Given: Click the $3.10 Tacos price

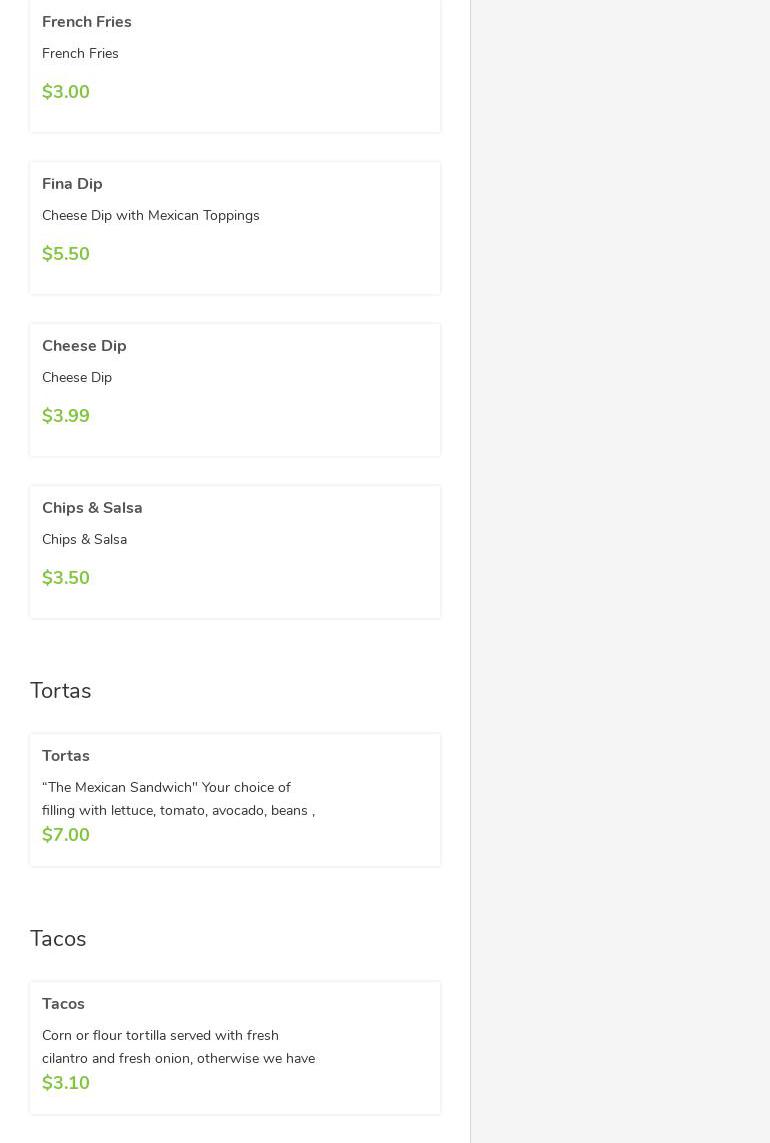Looking at the screenshot, I should point(66,1083).
